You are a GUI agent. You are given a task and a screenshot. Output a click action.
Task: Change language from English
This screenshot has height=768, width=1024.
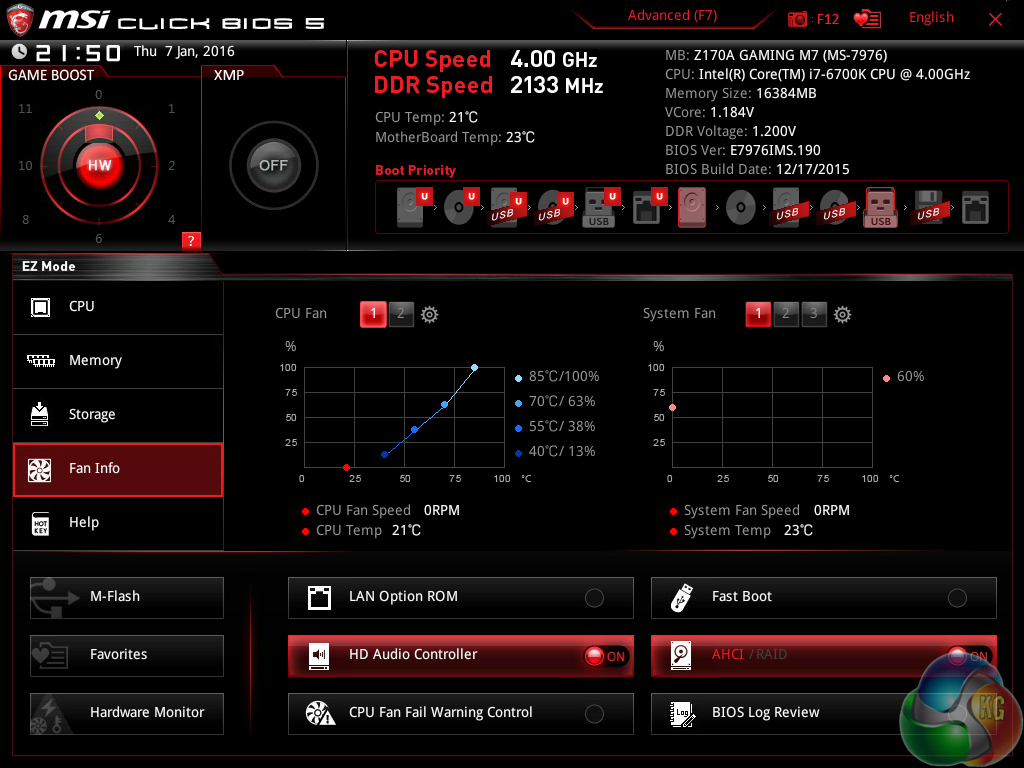[931, 18]
